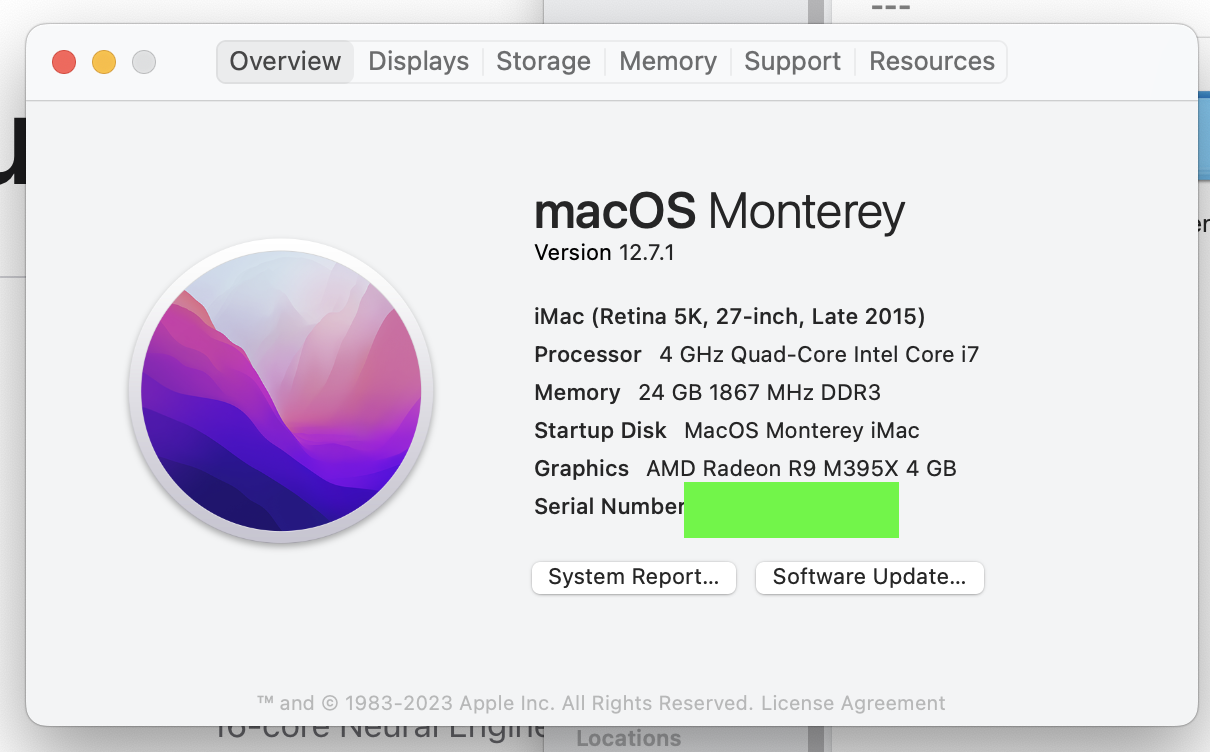Switch to the Displays tab
The width and height of the screenshot is (1210, 752).
tap(418, 62)
